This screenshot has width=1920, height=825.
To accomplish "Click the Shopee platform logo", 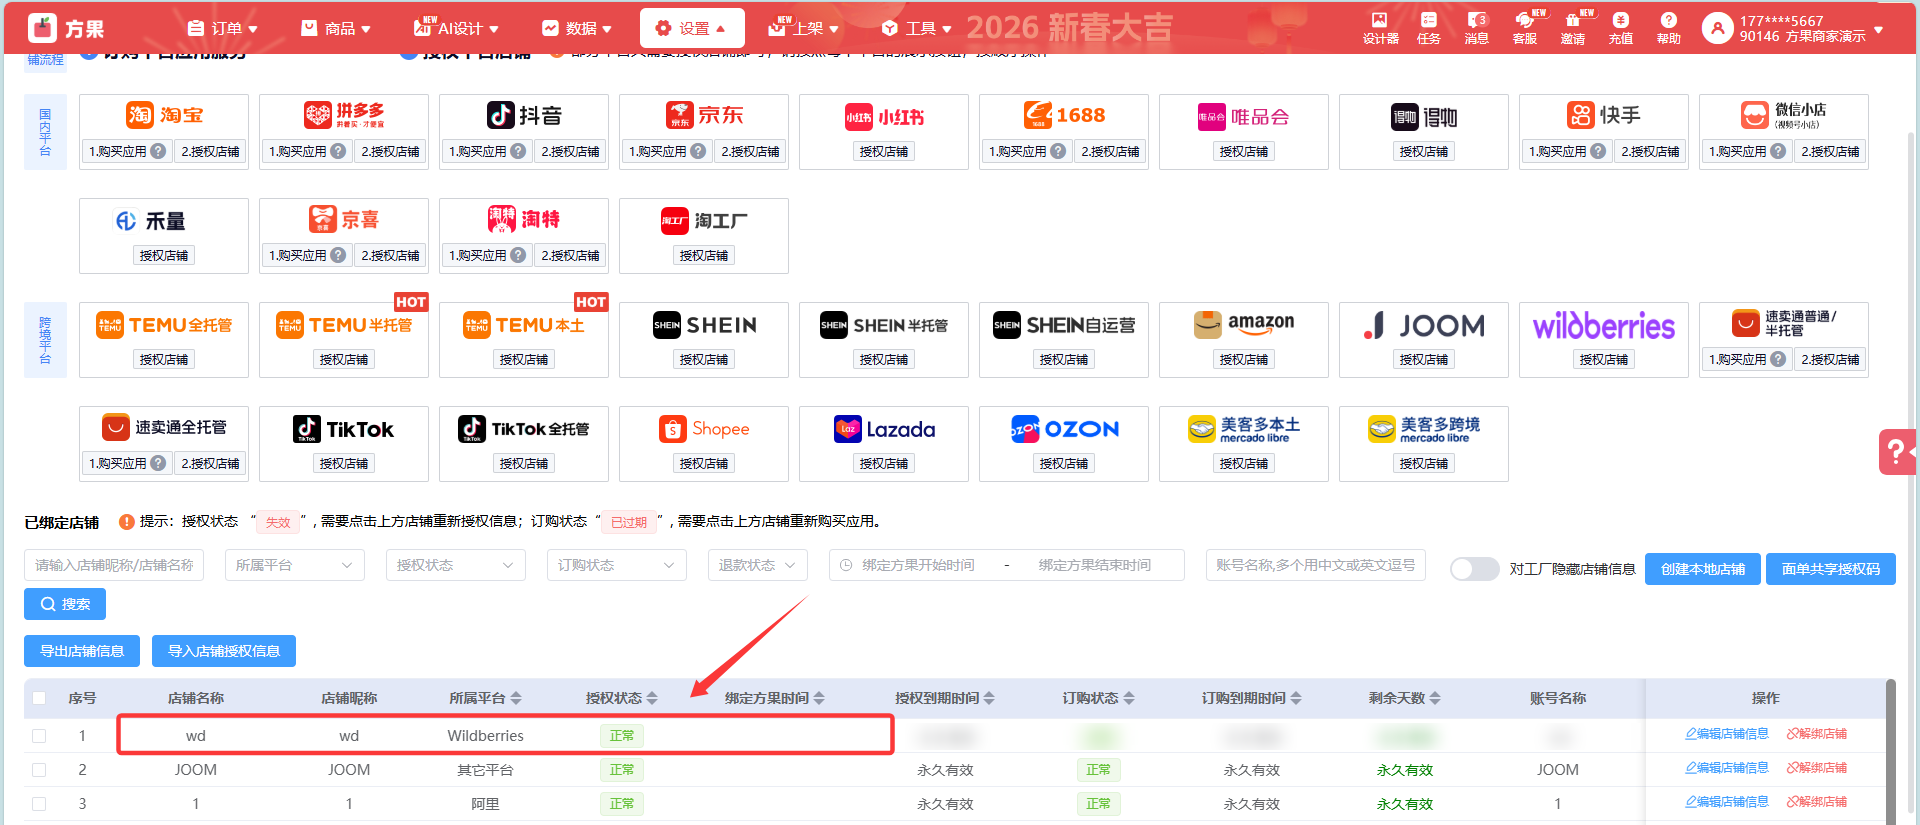I will 704,429.
